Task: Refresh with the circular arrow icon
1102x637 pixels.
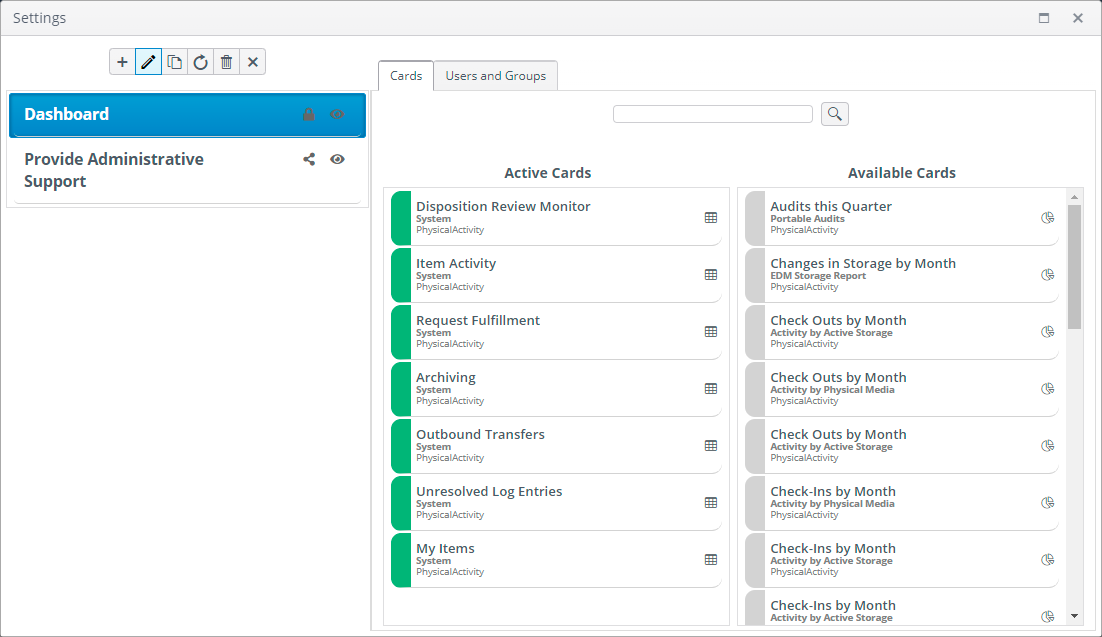Action: click(200, 62)
